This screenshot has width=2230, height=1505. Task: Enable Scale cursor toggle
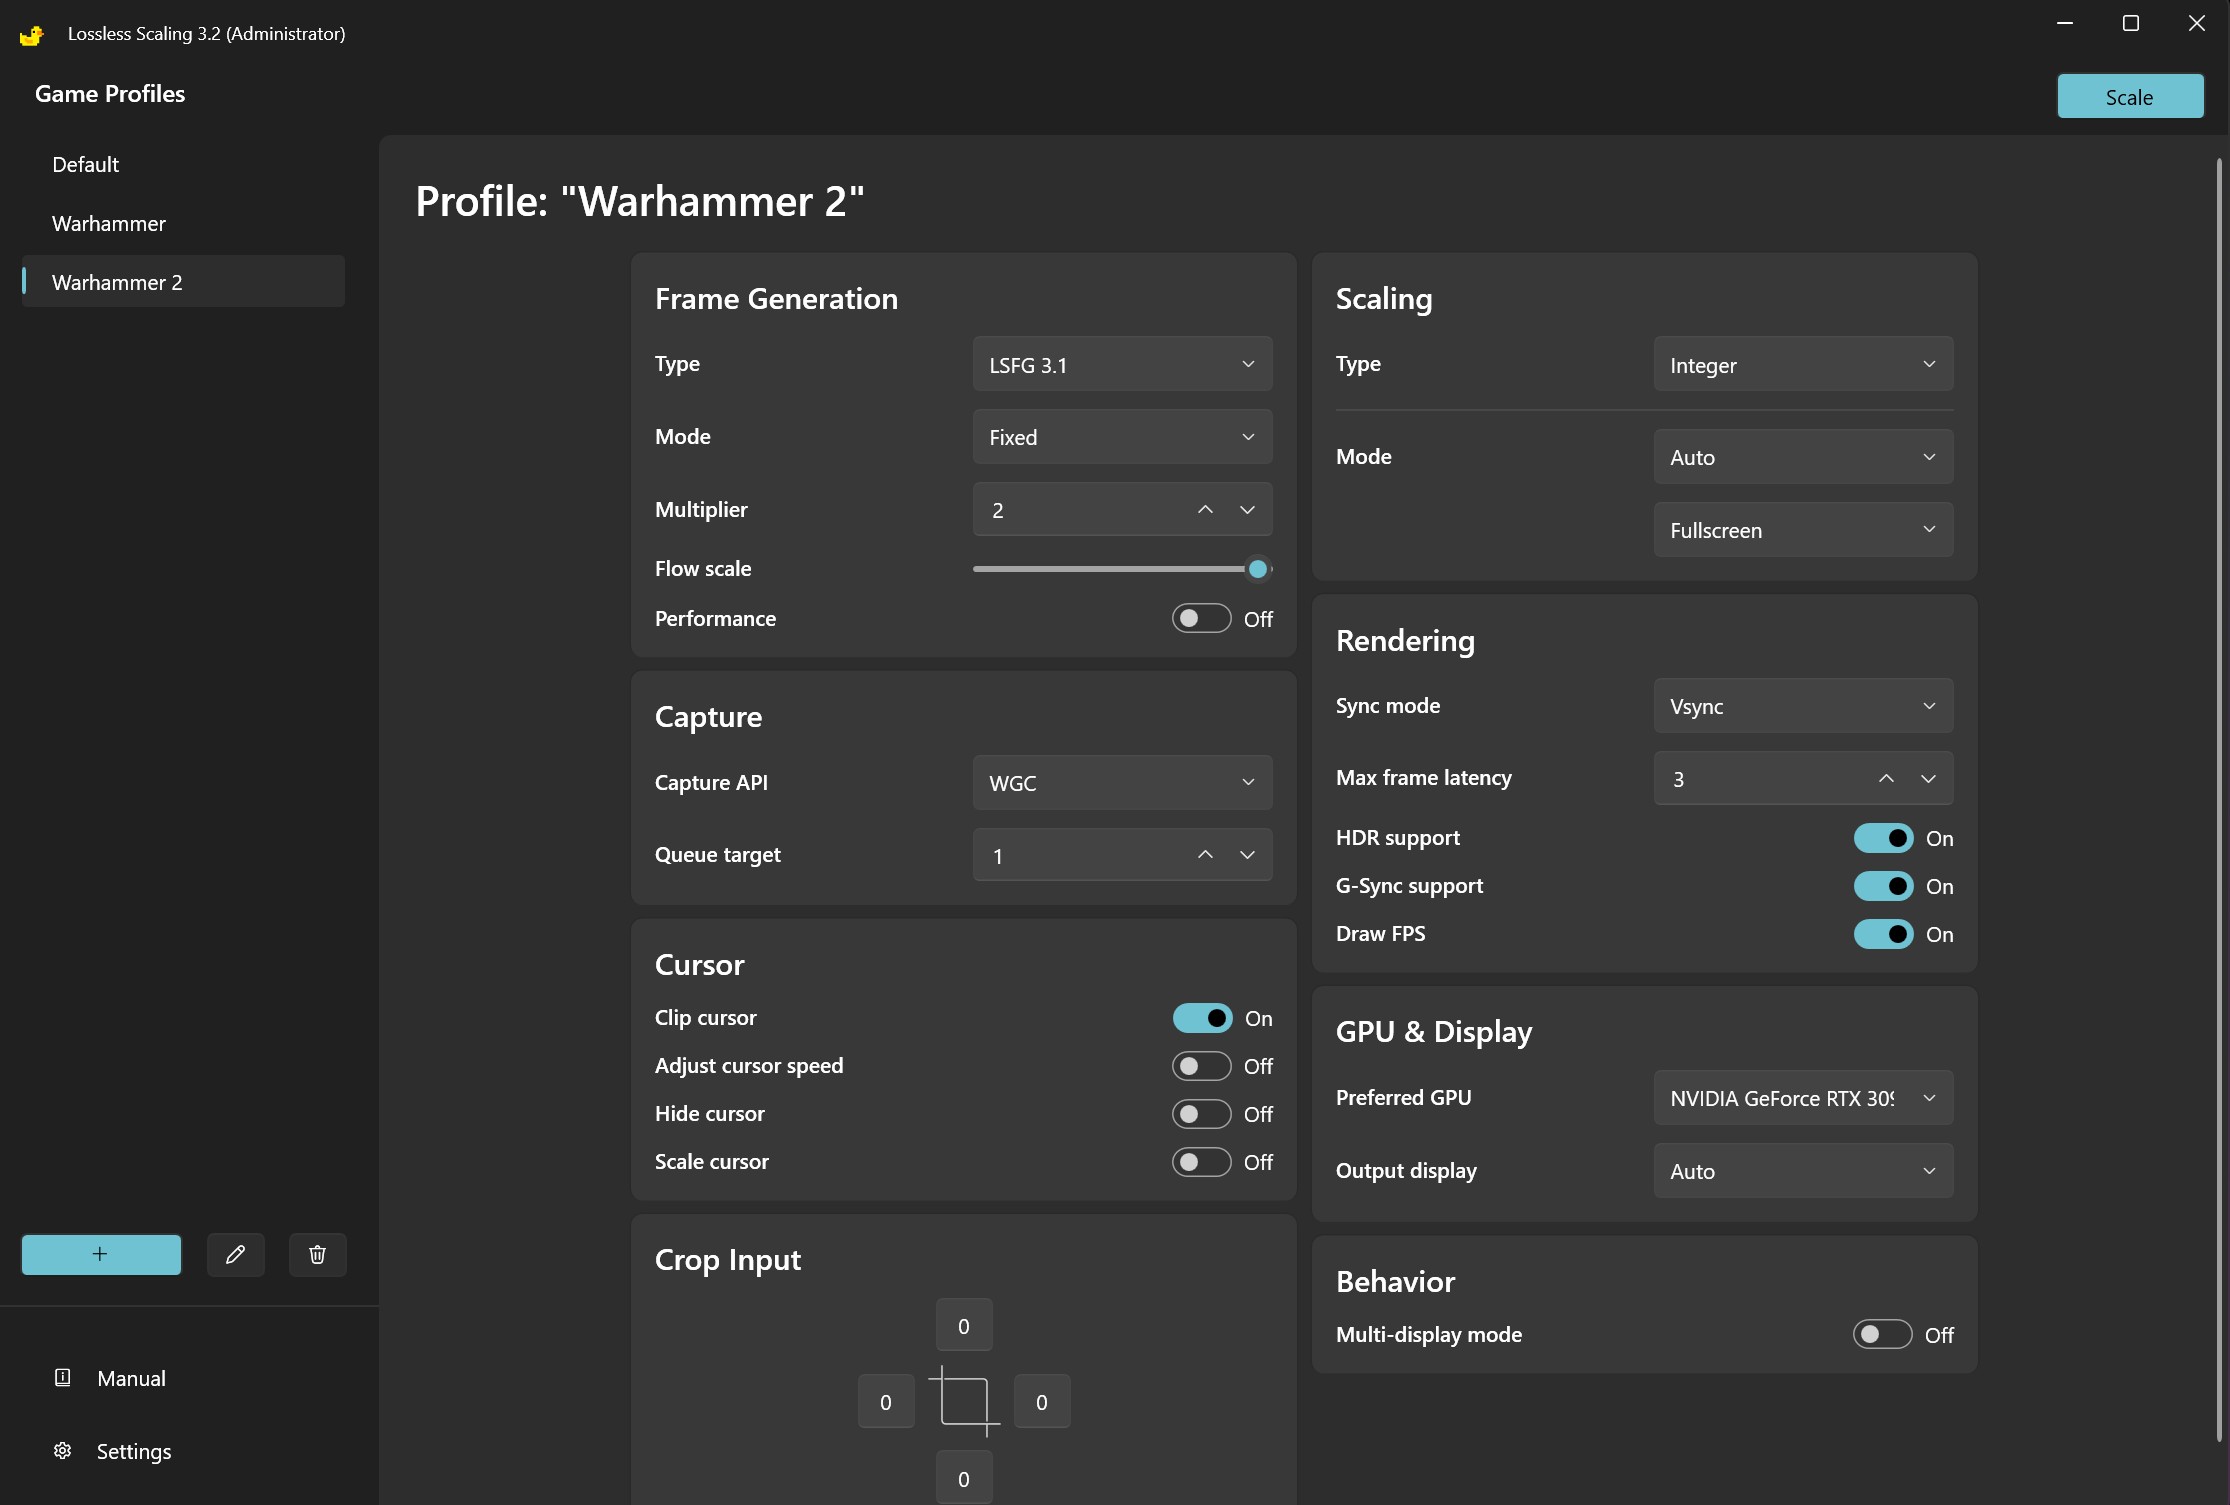pos(1202,1162)
